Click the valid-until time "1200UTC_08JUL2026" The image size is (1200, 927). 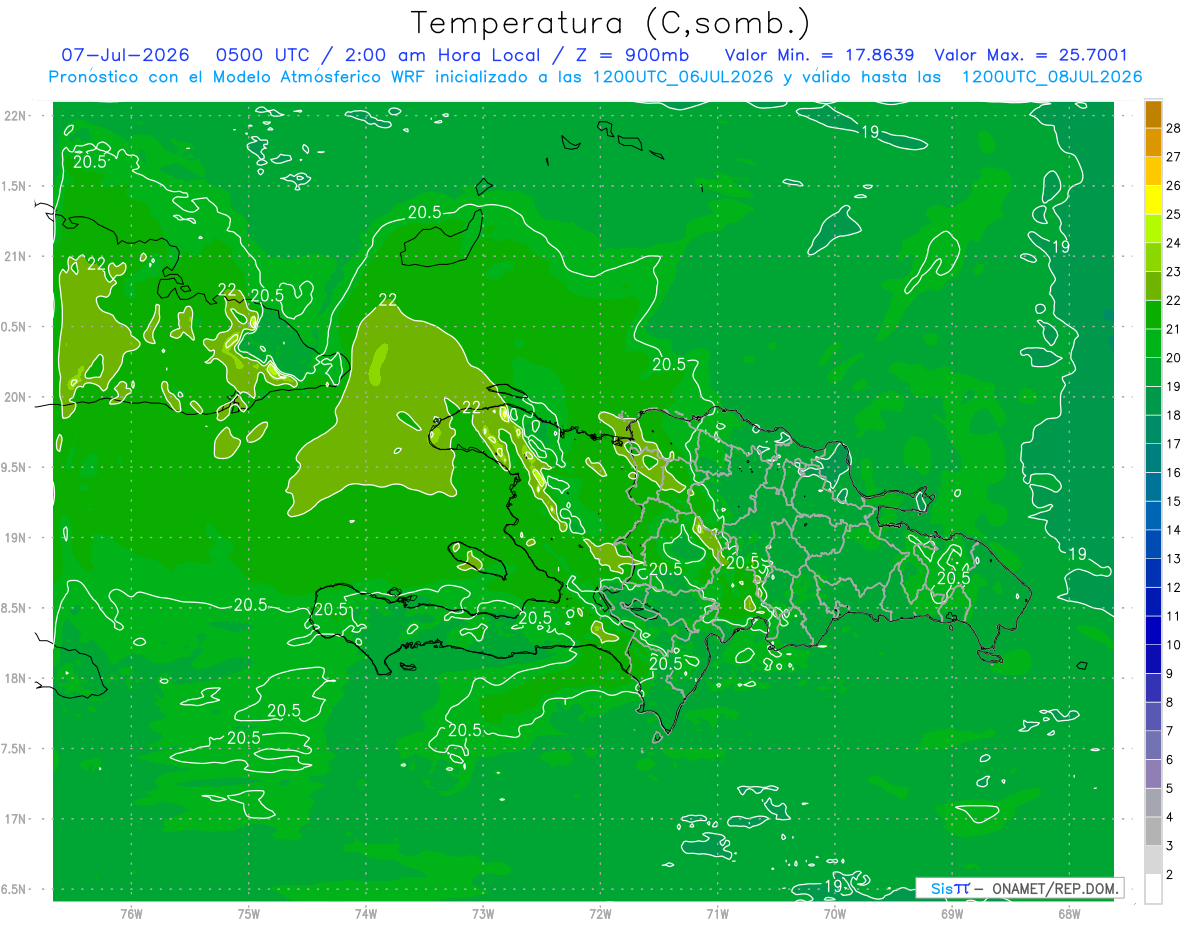tap(1052, 77)
